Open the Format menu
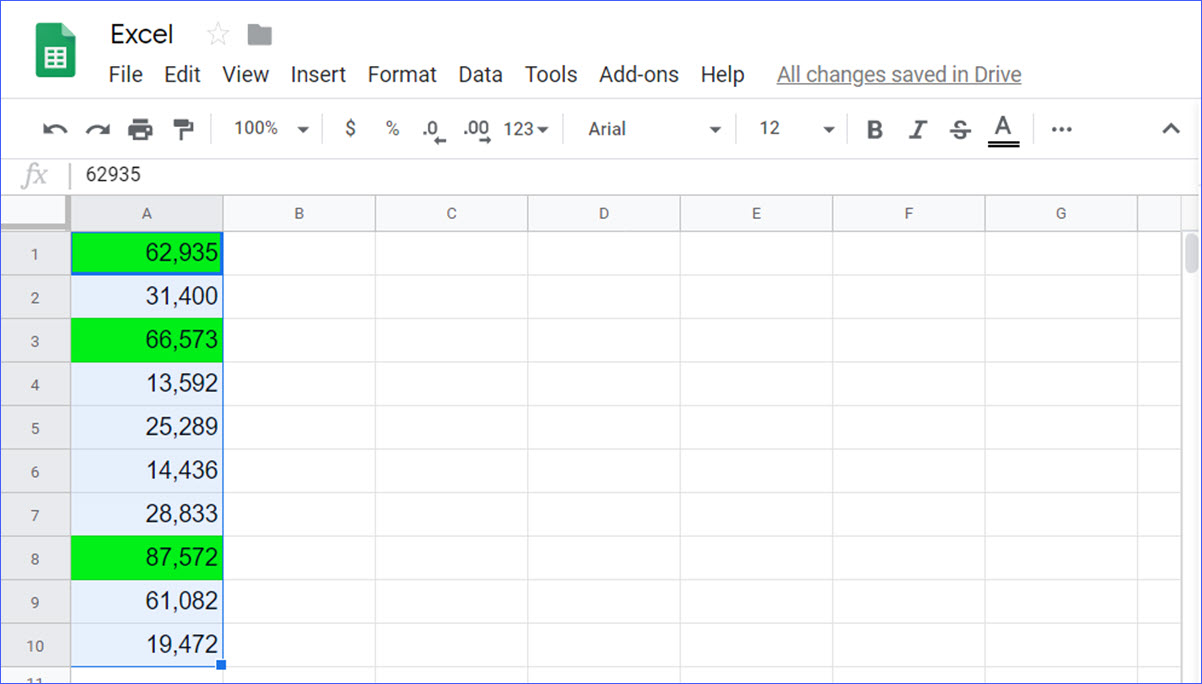1202x684 pixels. (x=402, y=74)
